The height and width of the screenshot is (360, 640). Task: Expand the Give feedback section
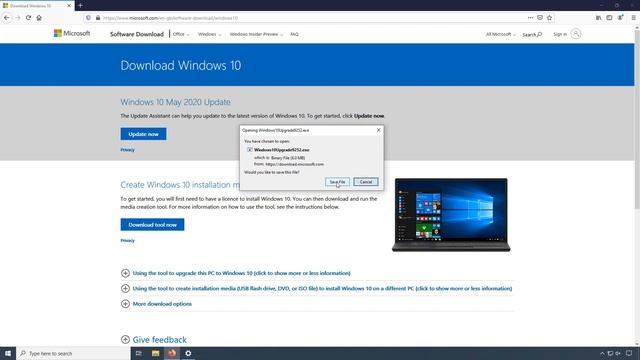coord(154,340)
